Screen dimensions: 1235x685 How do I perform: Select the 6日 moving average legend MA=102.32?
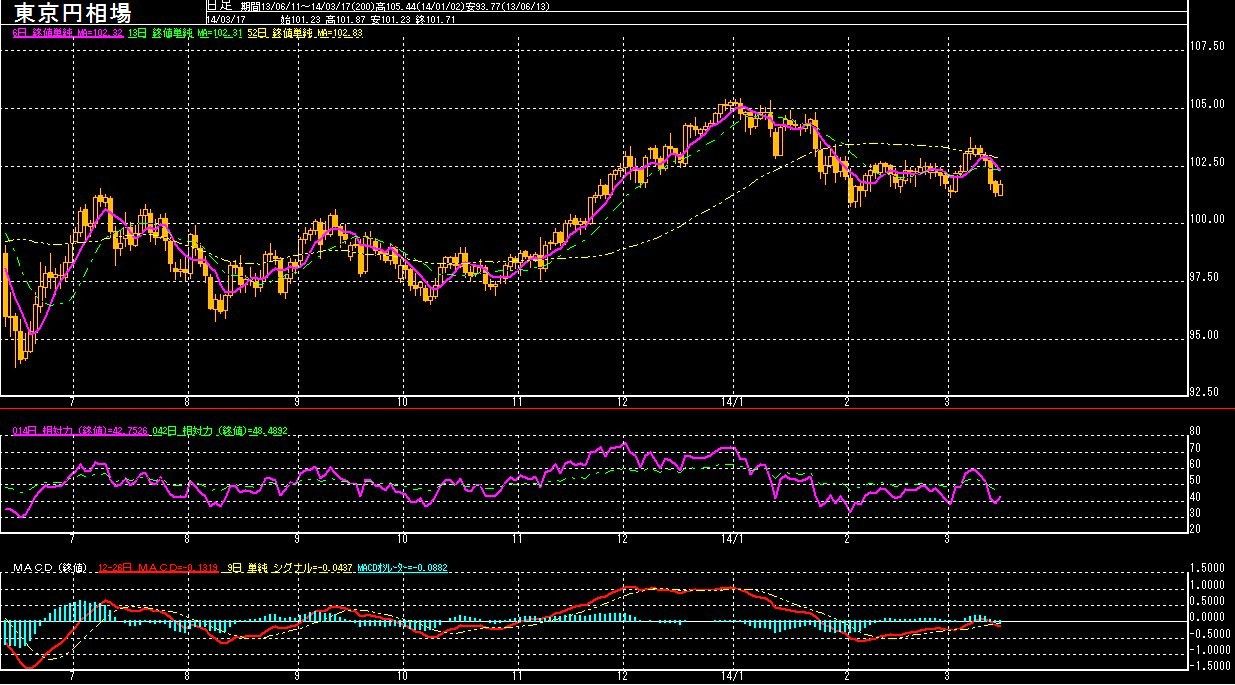(67, 33)
